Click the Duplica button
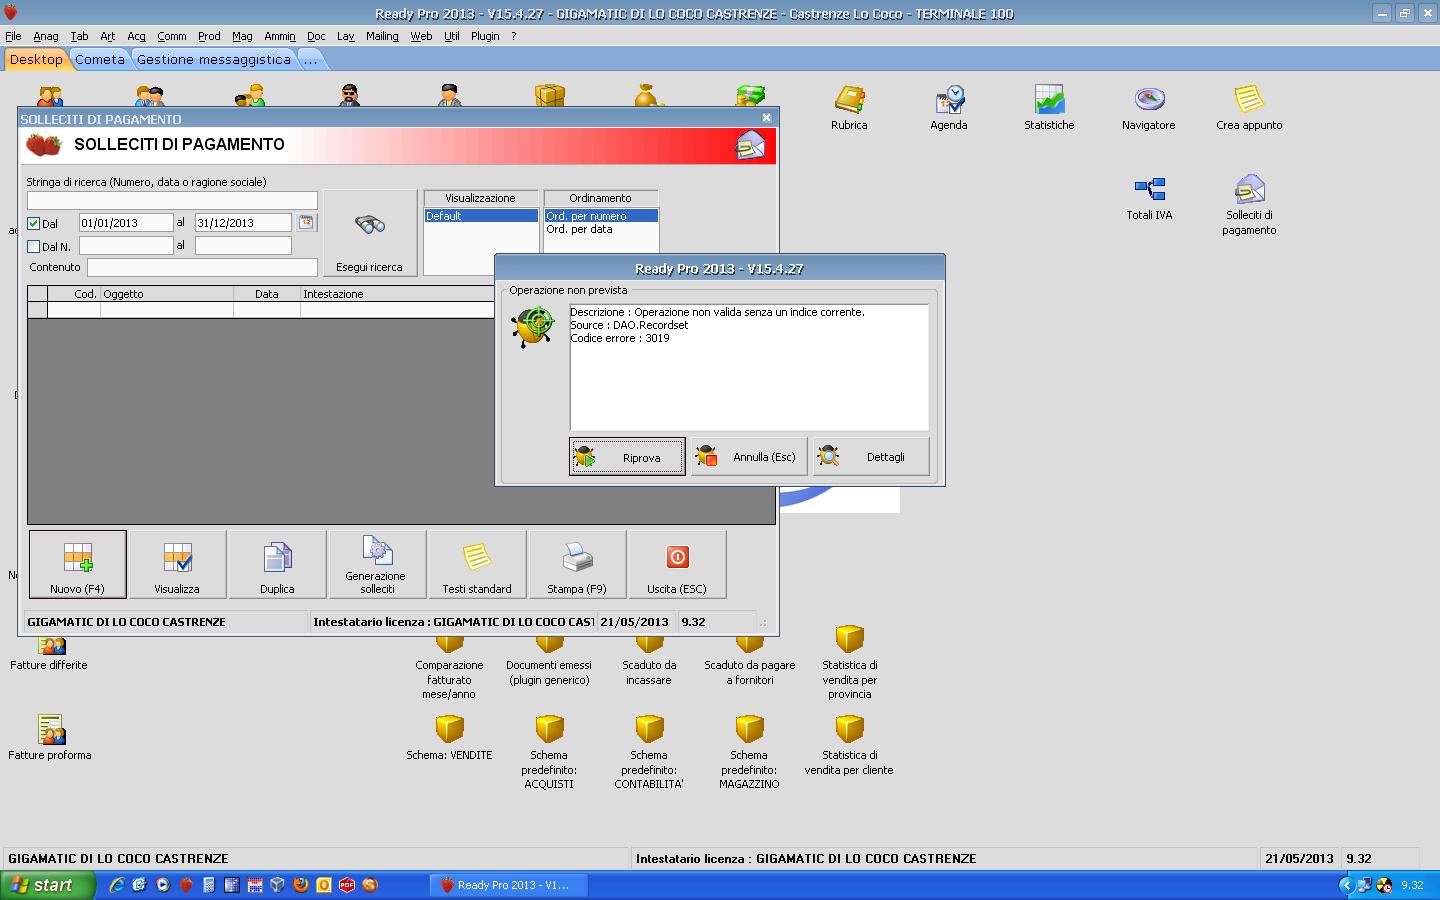Screen dimensions: 1440x900 (277, 564)
